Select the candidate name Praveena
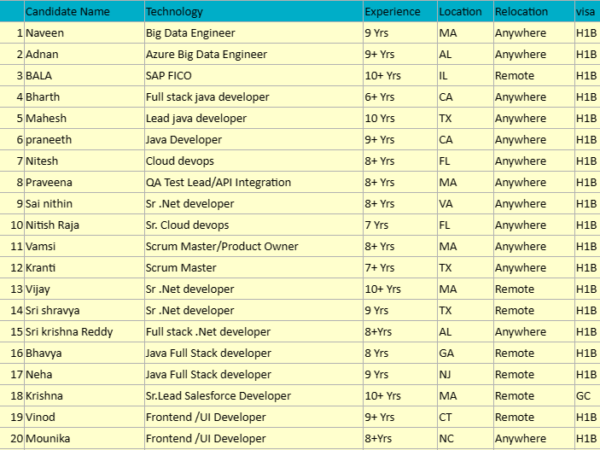The width and height of the screenshot is (600, 450). (50, 182)
